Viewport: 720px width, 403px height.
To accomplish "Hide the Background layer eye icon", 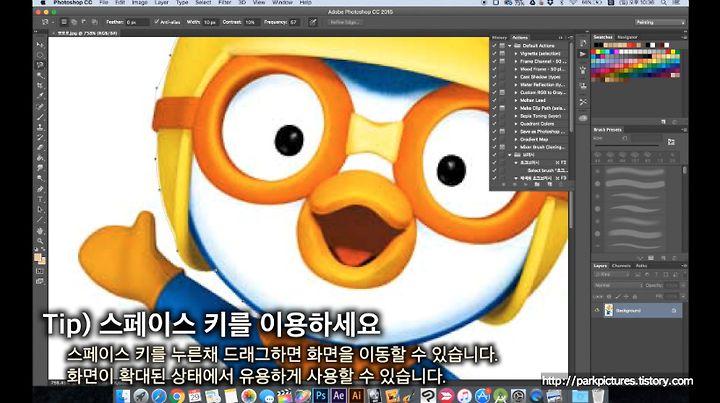I will tap(597, 310).
